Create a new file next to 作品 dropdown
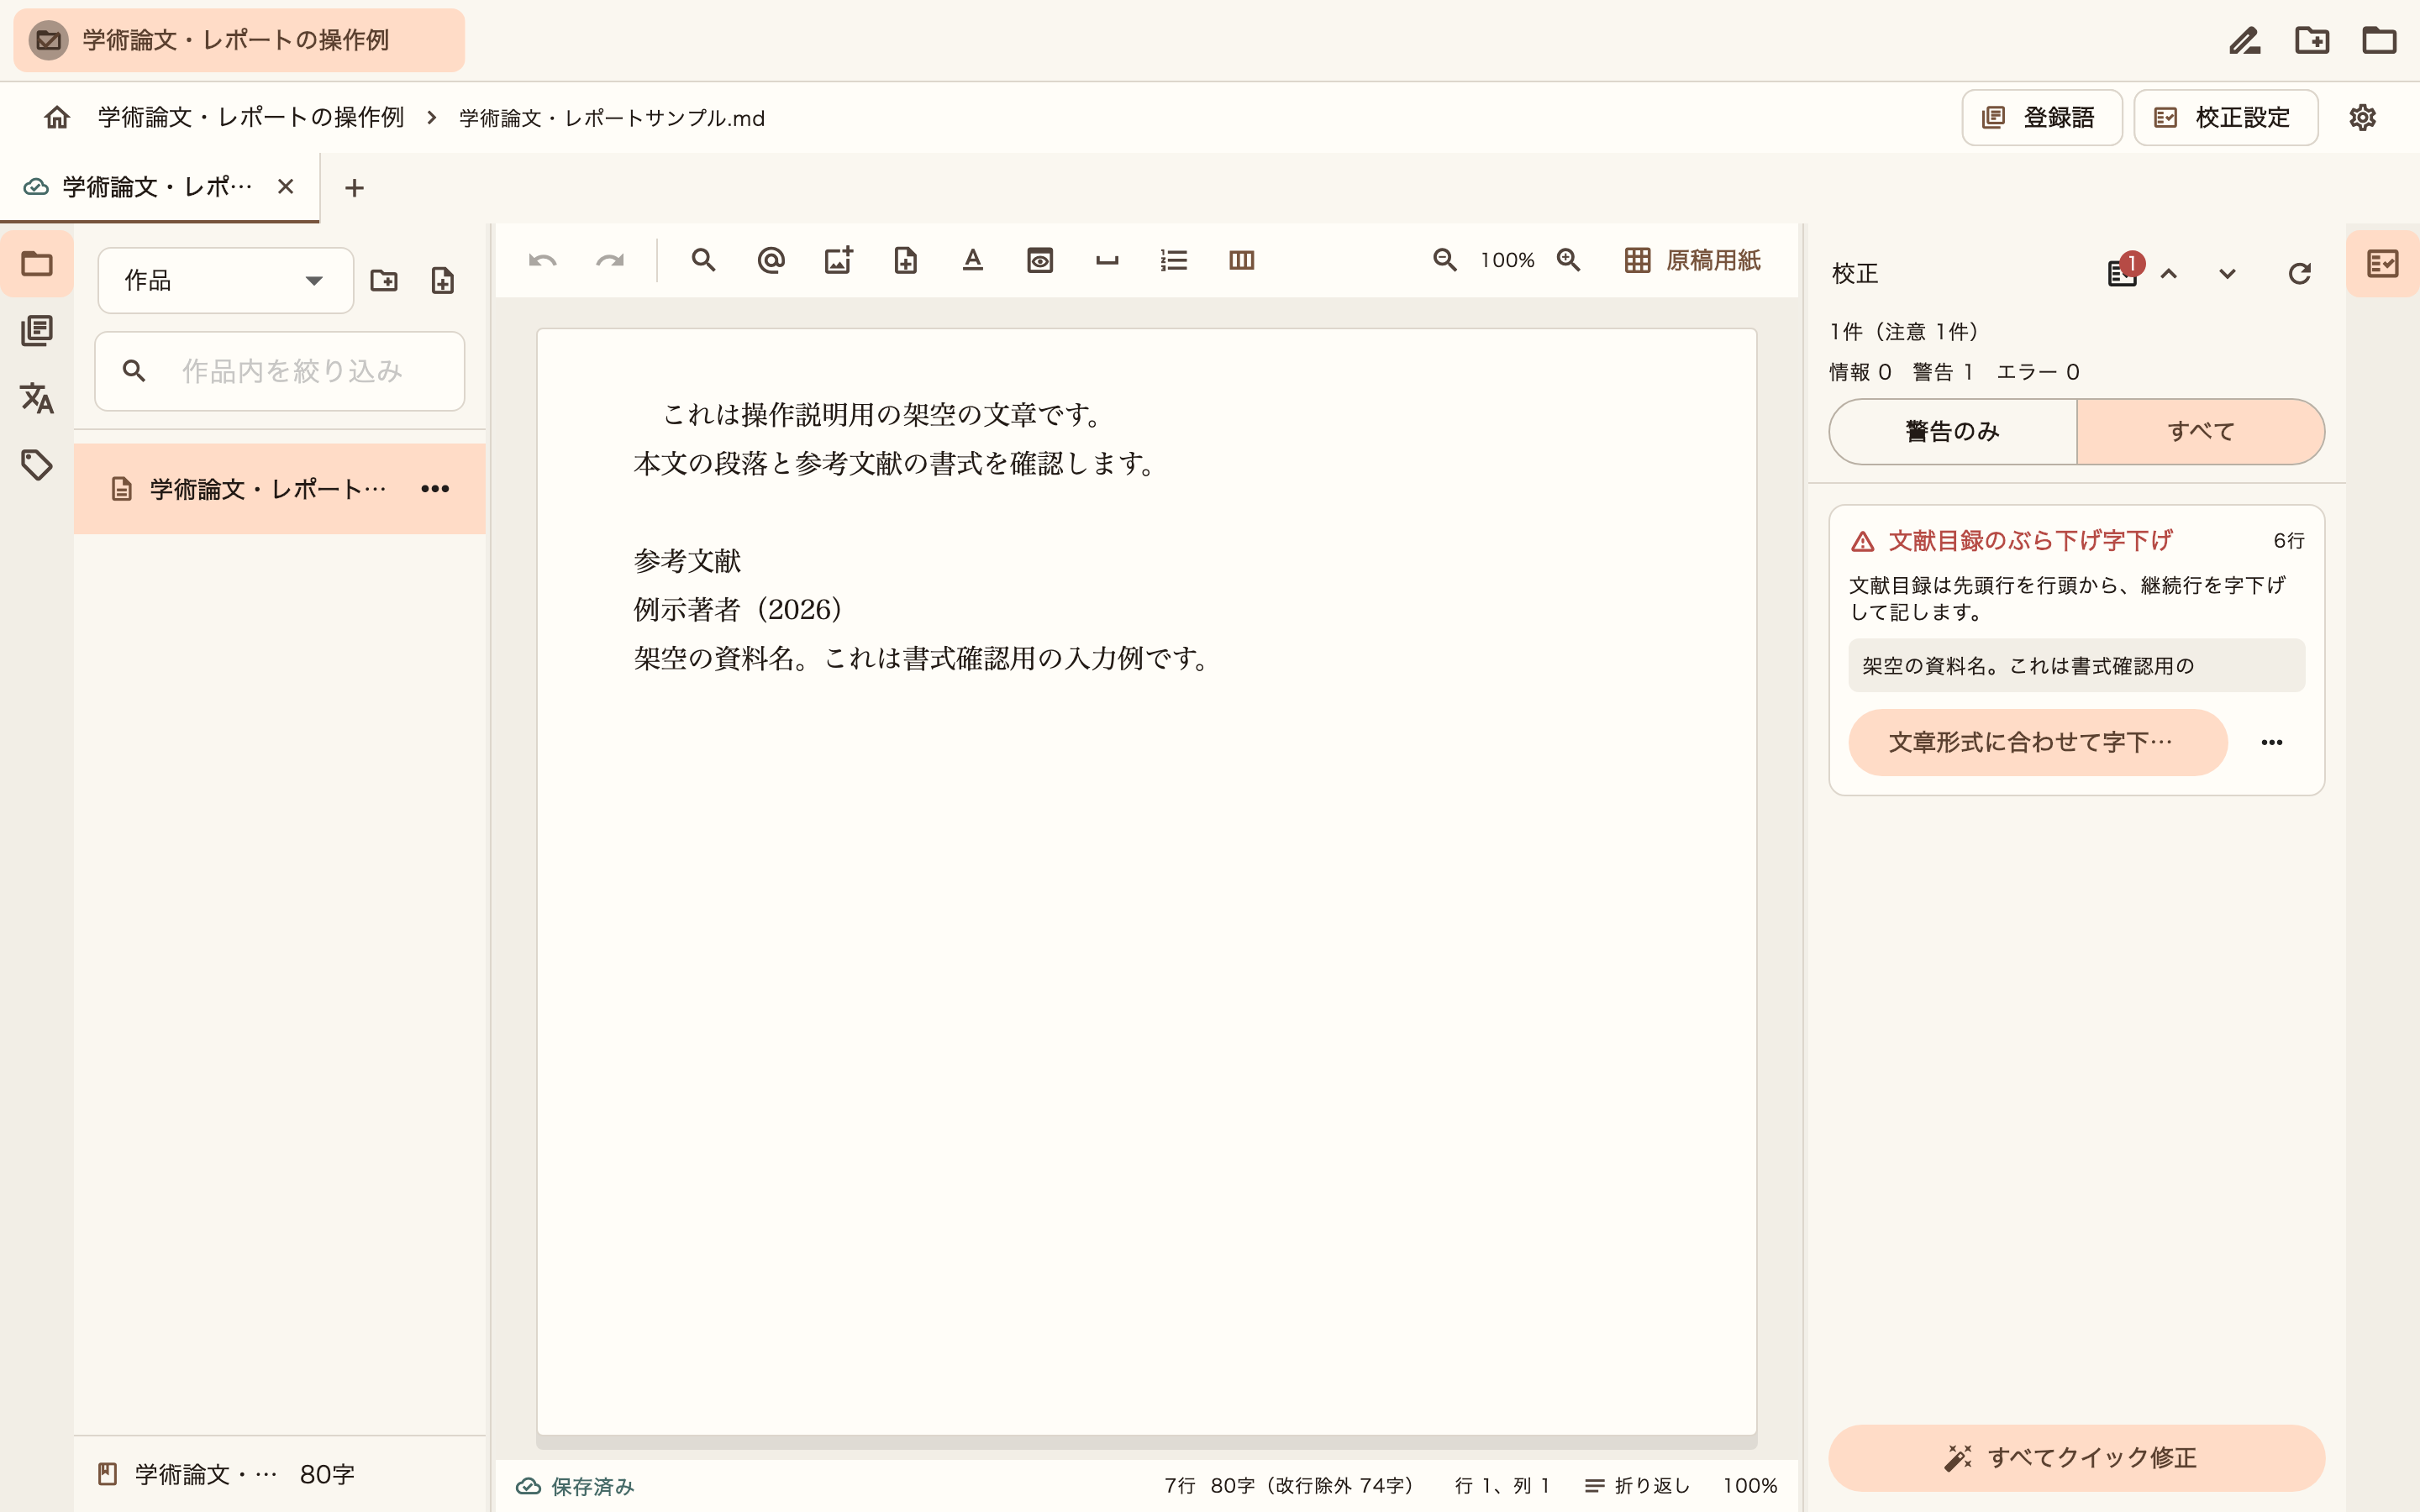2420x1512 pixels. (x=442, y=280)
